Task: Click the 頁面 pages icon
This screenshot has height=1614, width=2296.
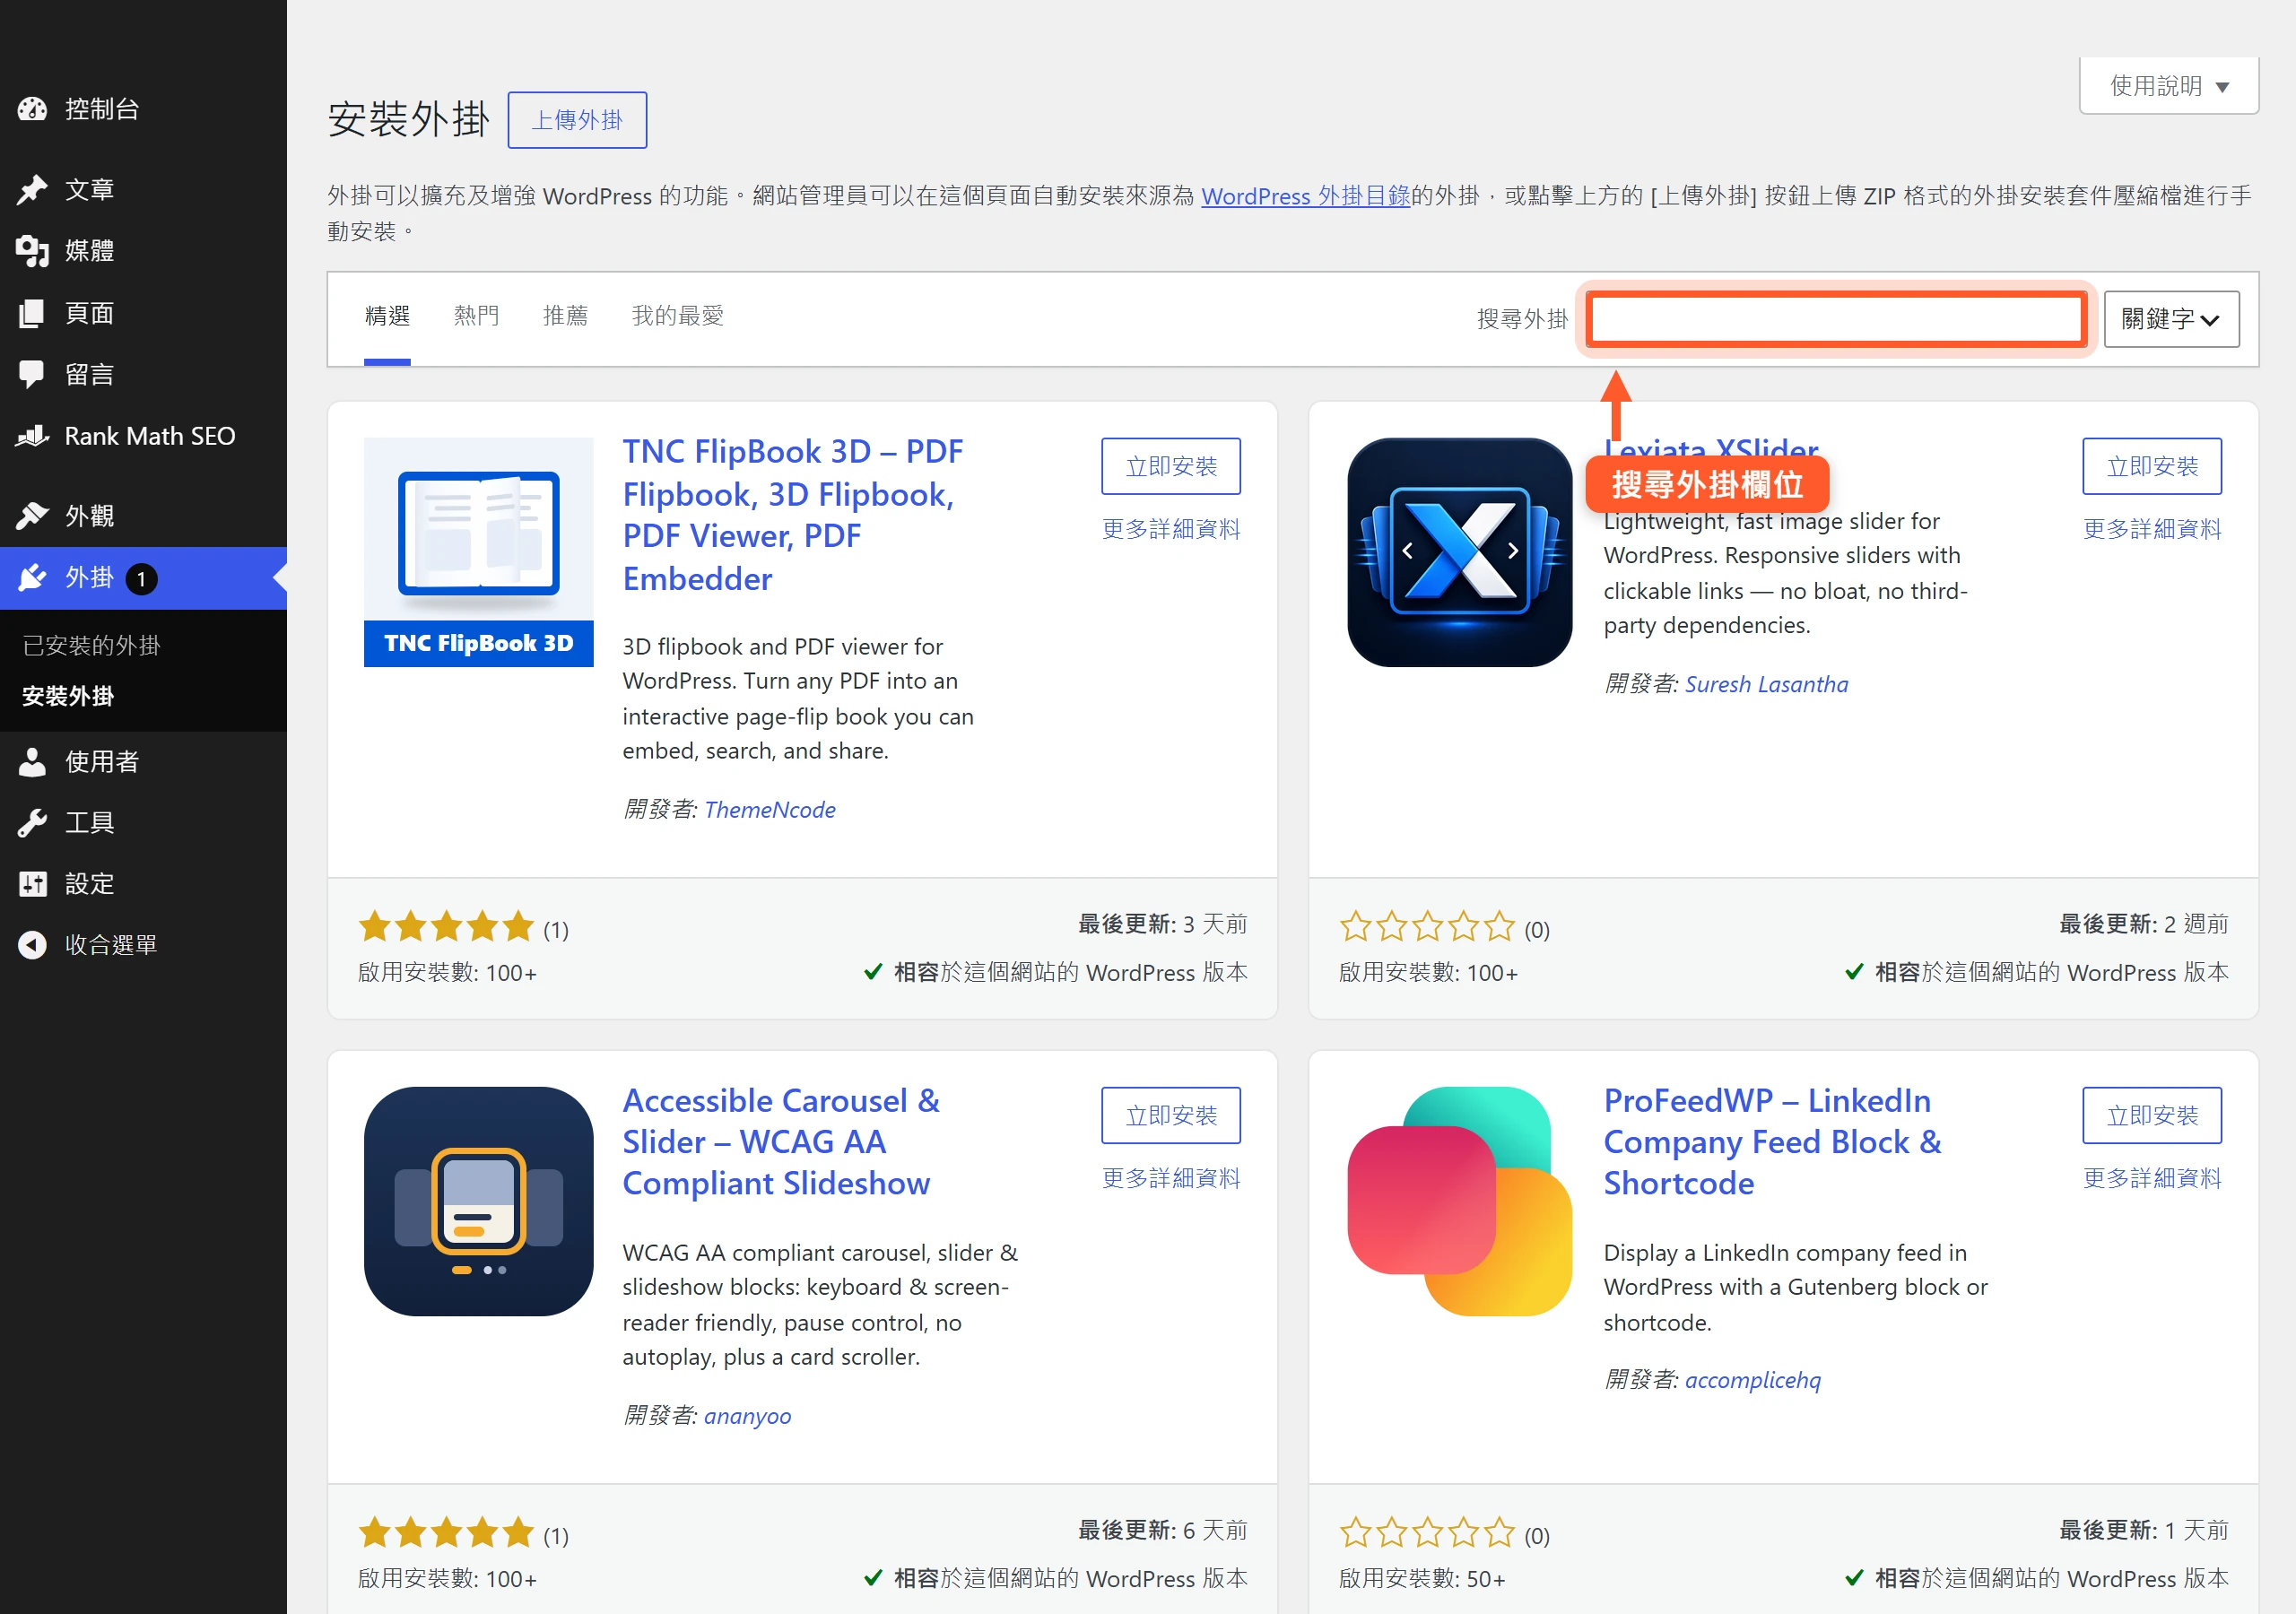Action: click(32, 313)
